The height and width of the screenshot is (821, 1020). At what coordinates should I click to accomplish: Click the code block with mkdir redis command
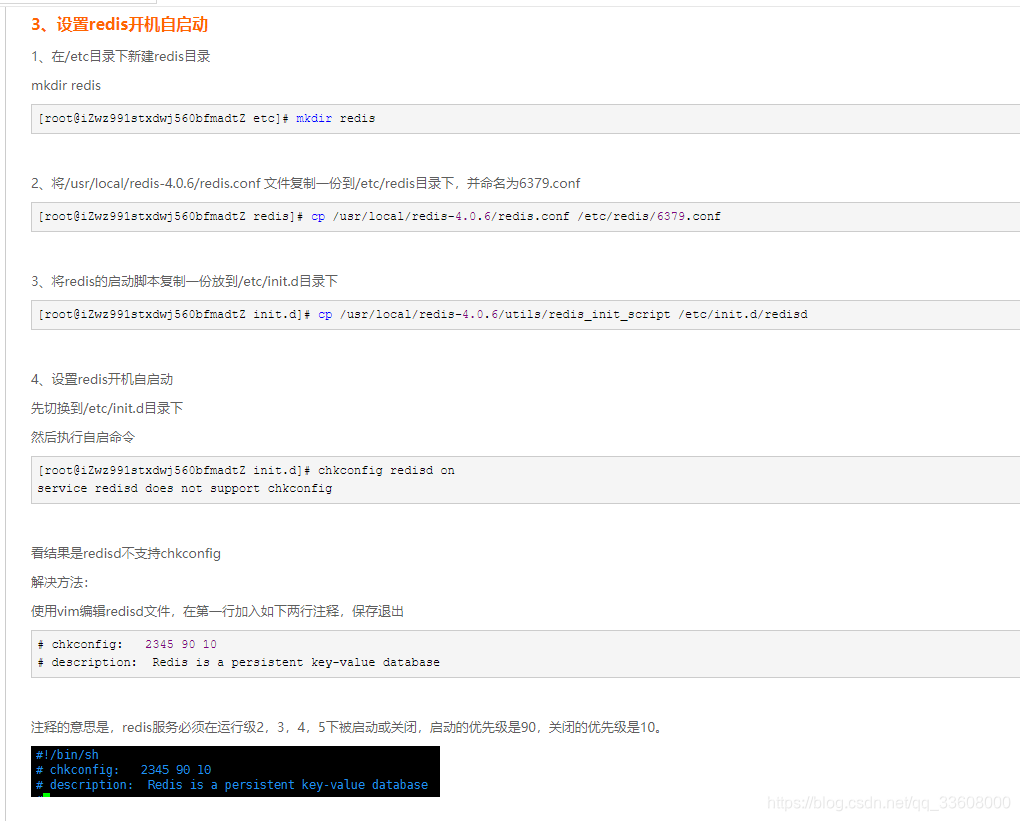525,118
